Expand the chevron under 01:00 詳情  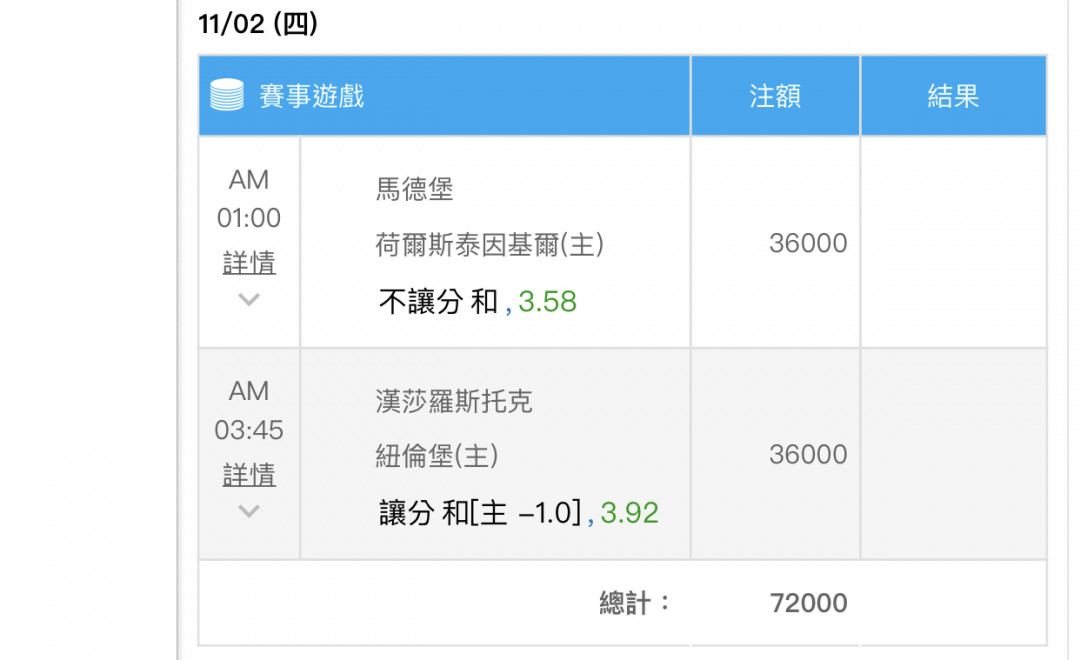click(x=249, y=300)
